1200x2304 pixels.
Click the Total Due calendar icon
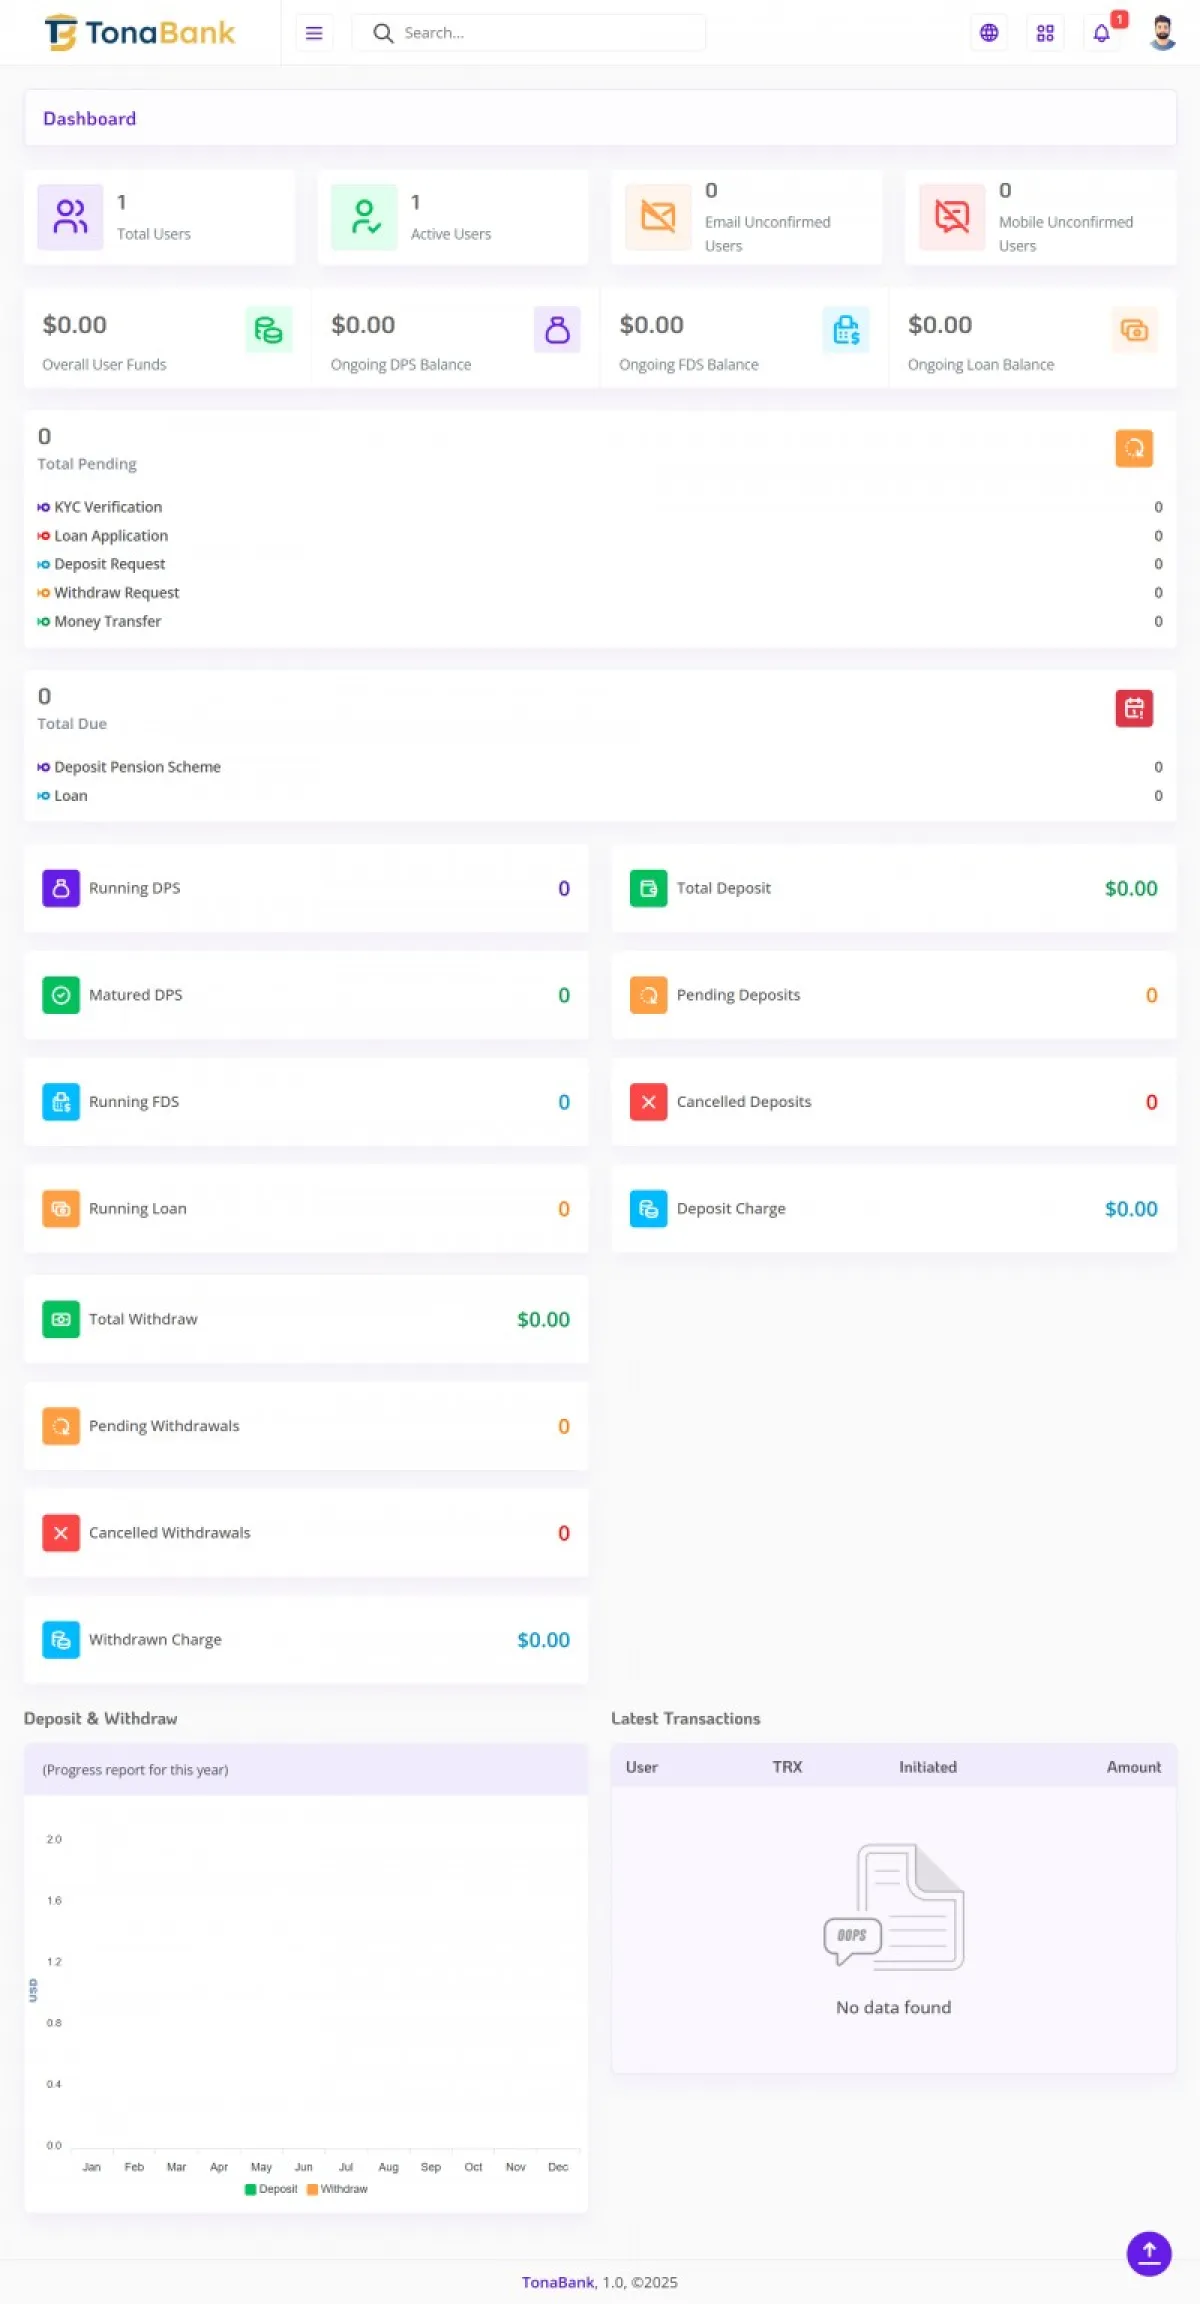[1134, 708]
